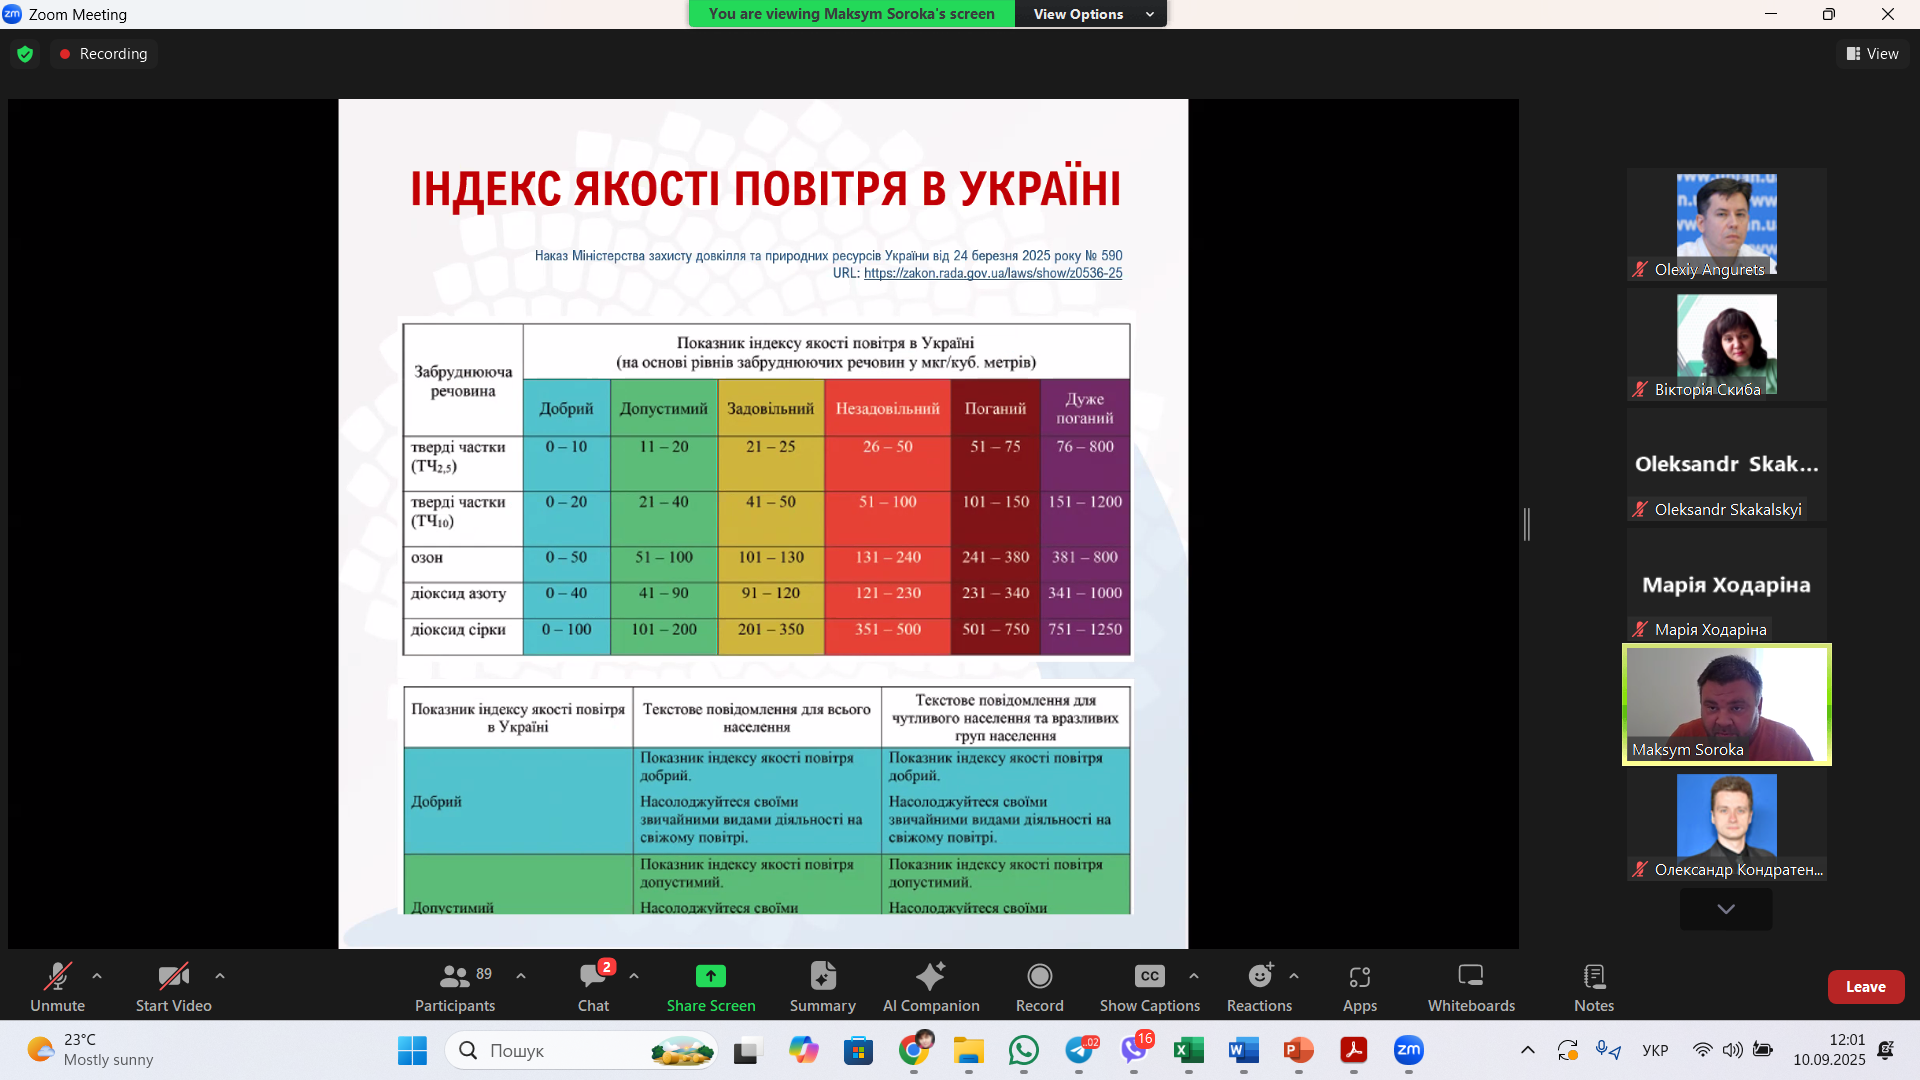Image resolution: width=1920 pixels, height=1080 pixels.
Task: Start the Share Screen function
Action: (x=710, y=985)
